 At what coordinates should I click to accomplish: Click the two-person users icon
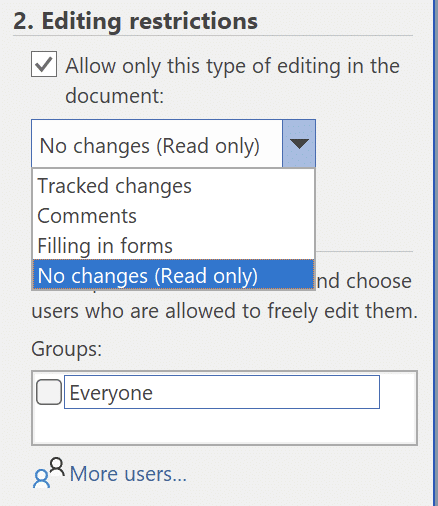pyautogui.click(x=48, y=473)
